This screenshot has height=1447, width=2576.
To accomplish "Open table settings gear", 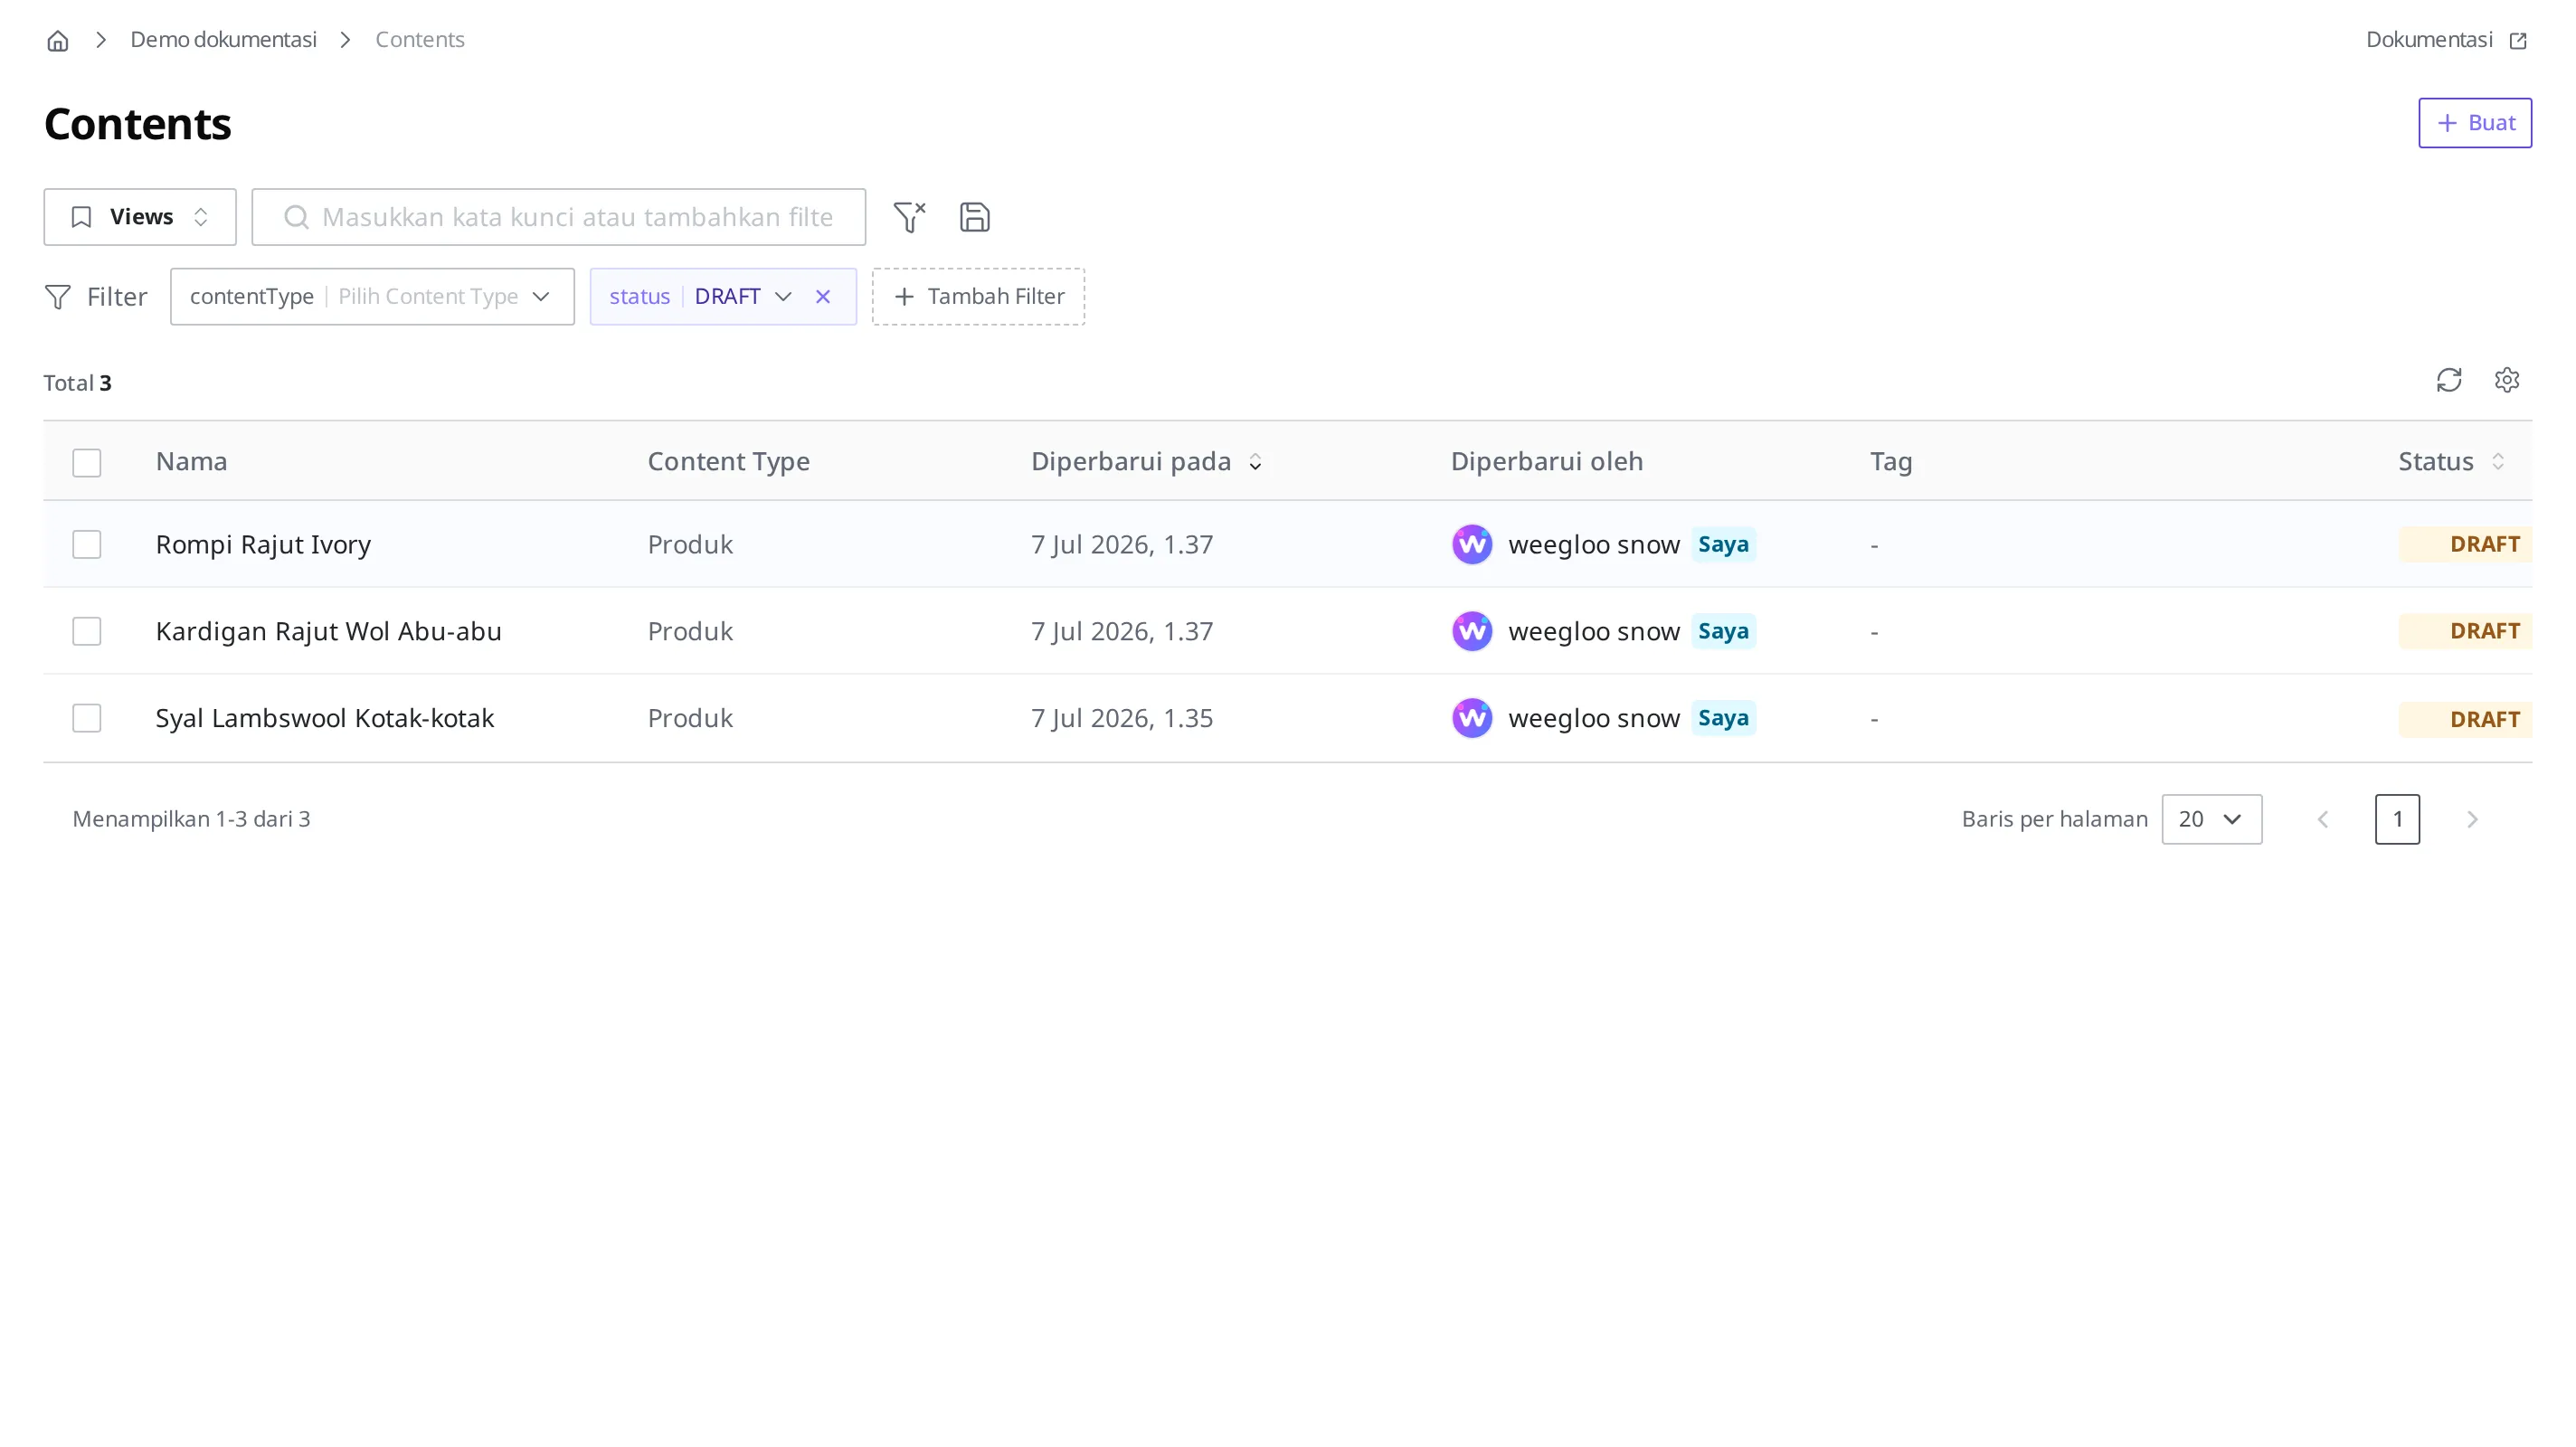I will pyautogui.click(x=2507, y=381).
